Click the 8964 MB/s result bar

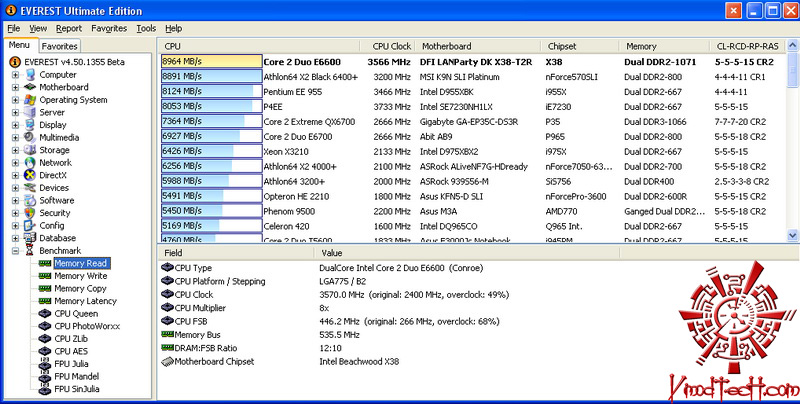[x=212, y=62]
